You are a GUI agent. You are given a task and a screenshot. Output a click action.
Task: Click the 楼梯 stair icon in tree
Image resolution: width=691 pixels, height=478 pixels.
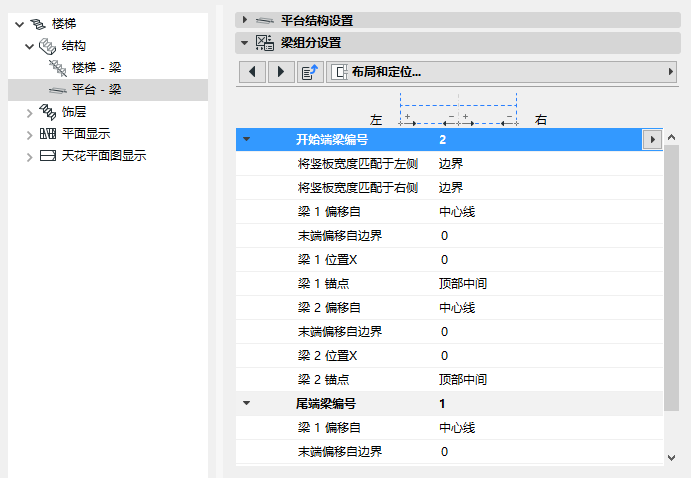[x=38, y=24]
